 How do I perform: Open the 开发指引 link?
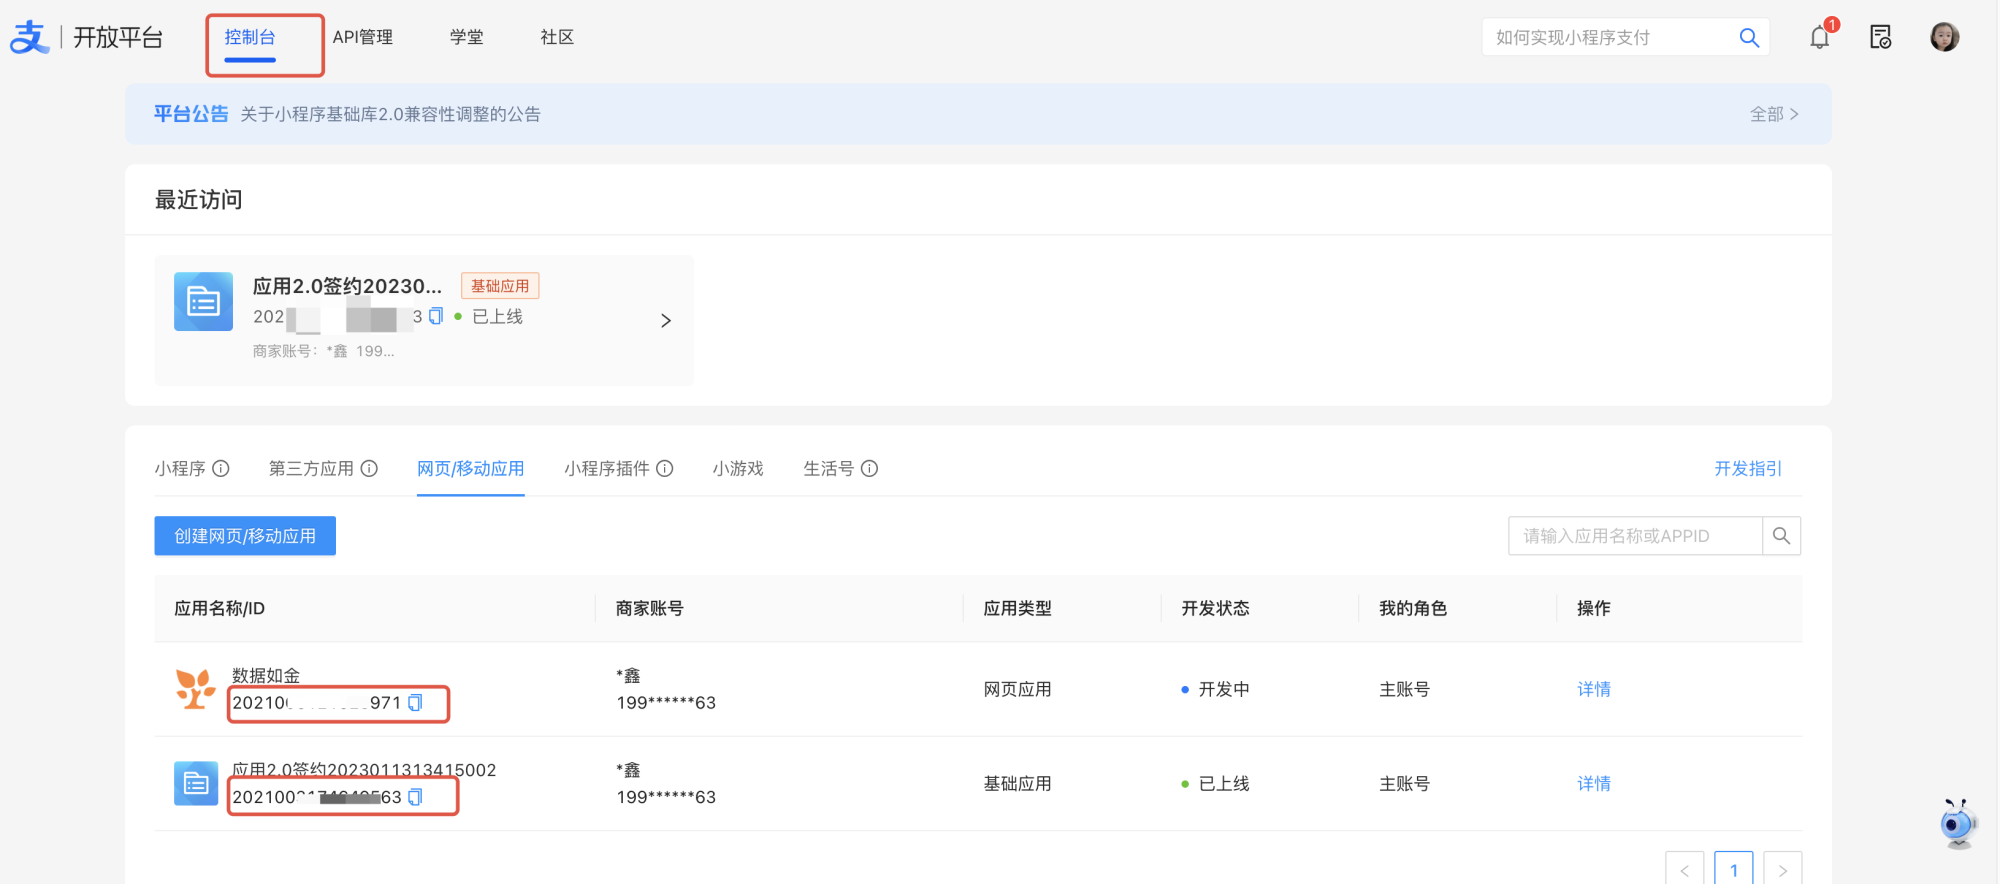pyautogui.click(x=1747, y=469)
